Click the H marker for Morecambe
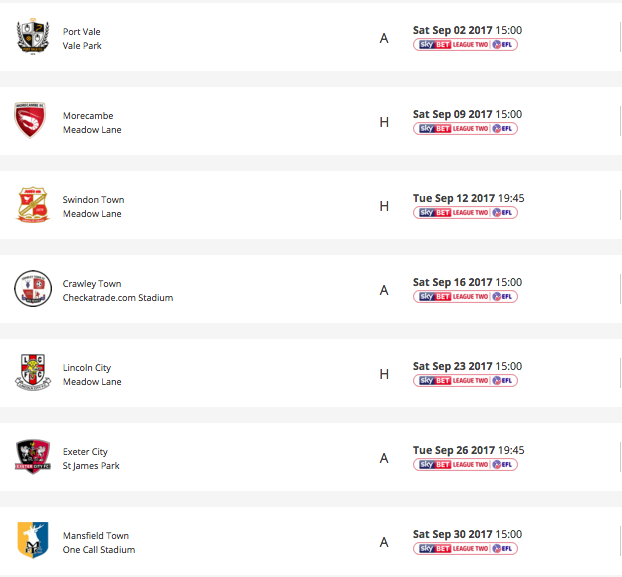Image resolution: width=622 pixels, height=577 pixels. click(384, 122)
